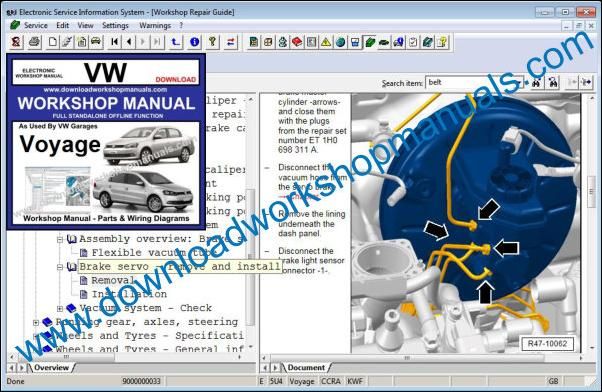Click Voyage in the status bar
This screenshot has width=602, height=392.
pyautogui.click(x=301, y=381)
